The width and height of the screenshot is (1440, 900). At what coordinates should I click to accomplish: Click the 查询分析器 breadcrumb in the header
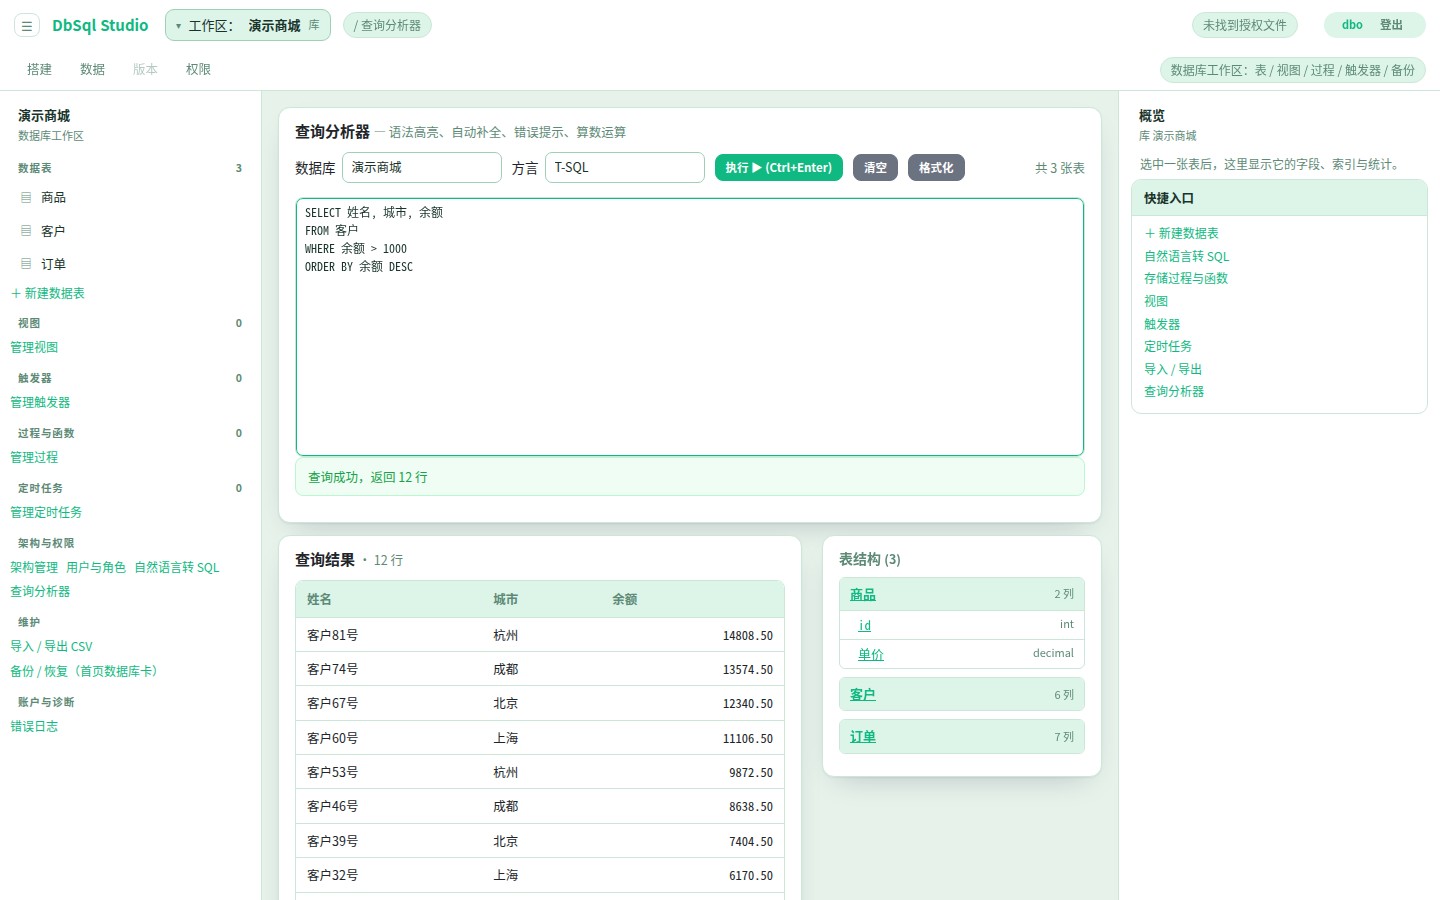pyautogui.click(x=387, y=25)
